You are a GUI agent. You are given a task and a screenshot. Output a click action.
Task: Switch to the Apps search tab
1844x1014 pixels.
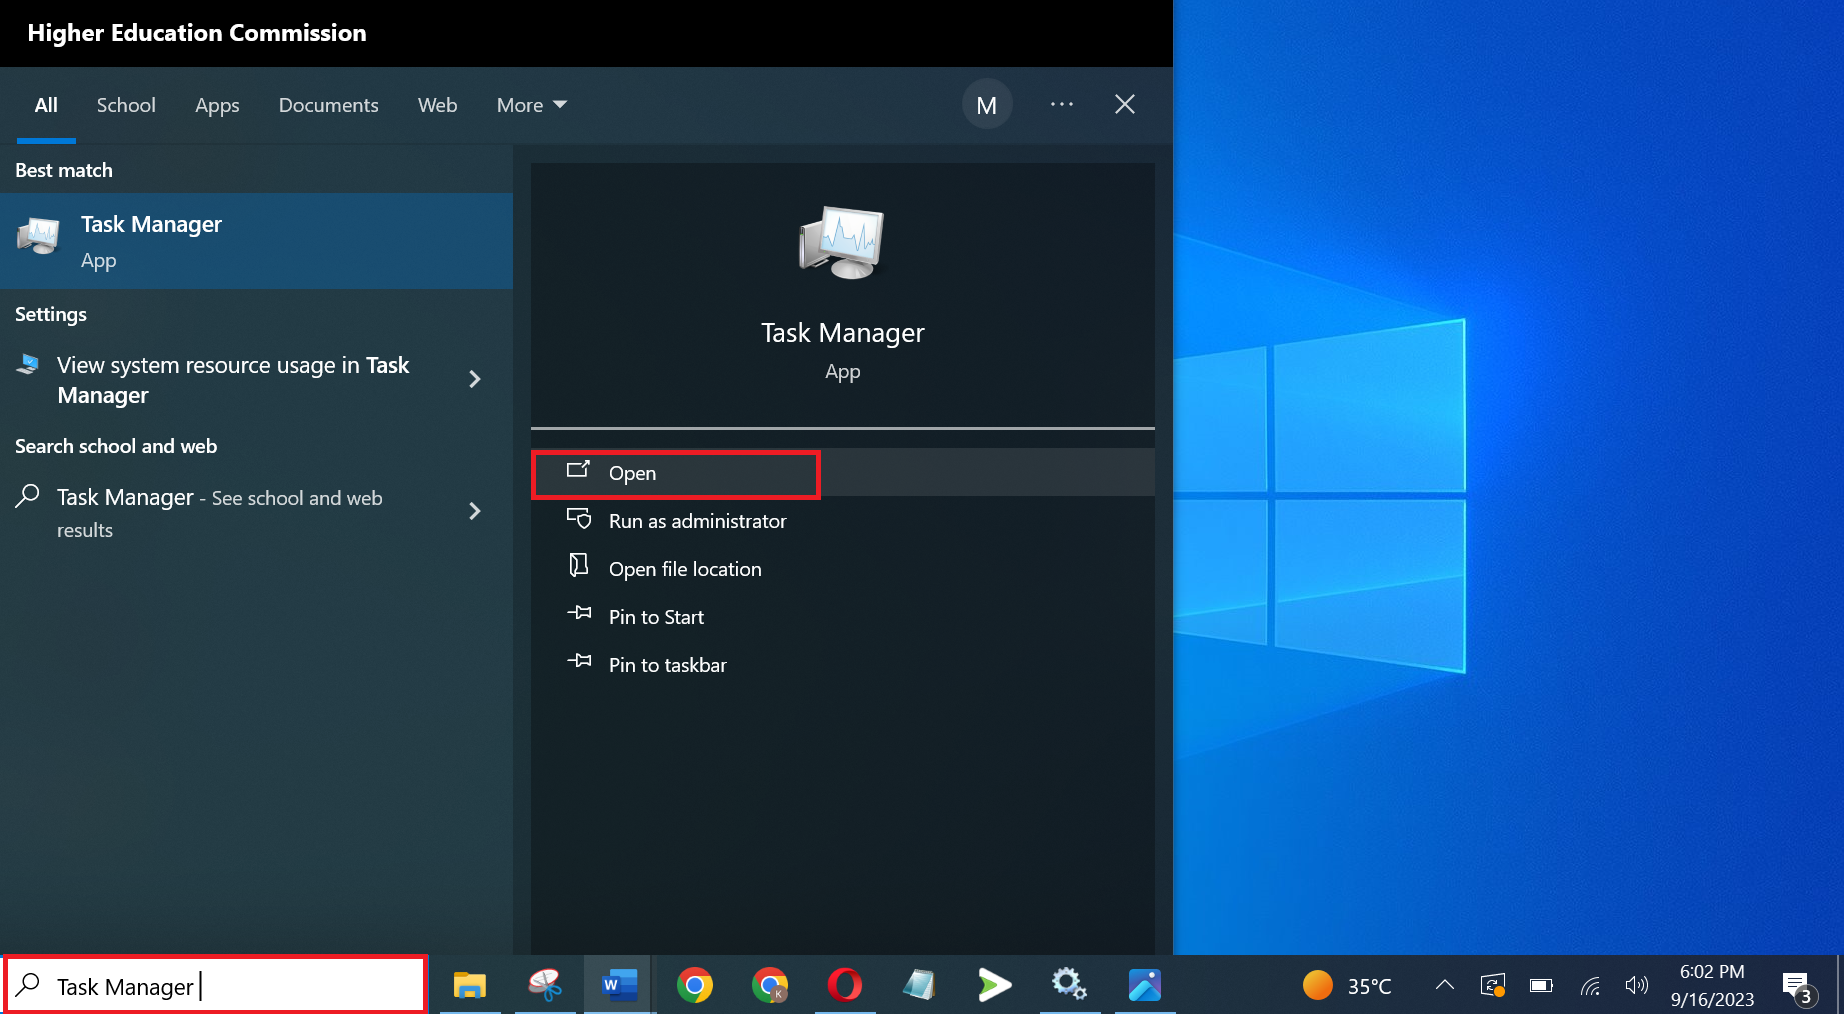click(x=217, y=105)
